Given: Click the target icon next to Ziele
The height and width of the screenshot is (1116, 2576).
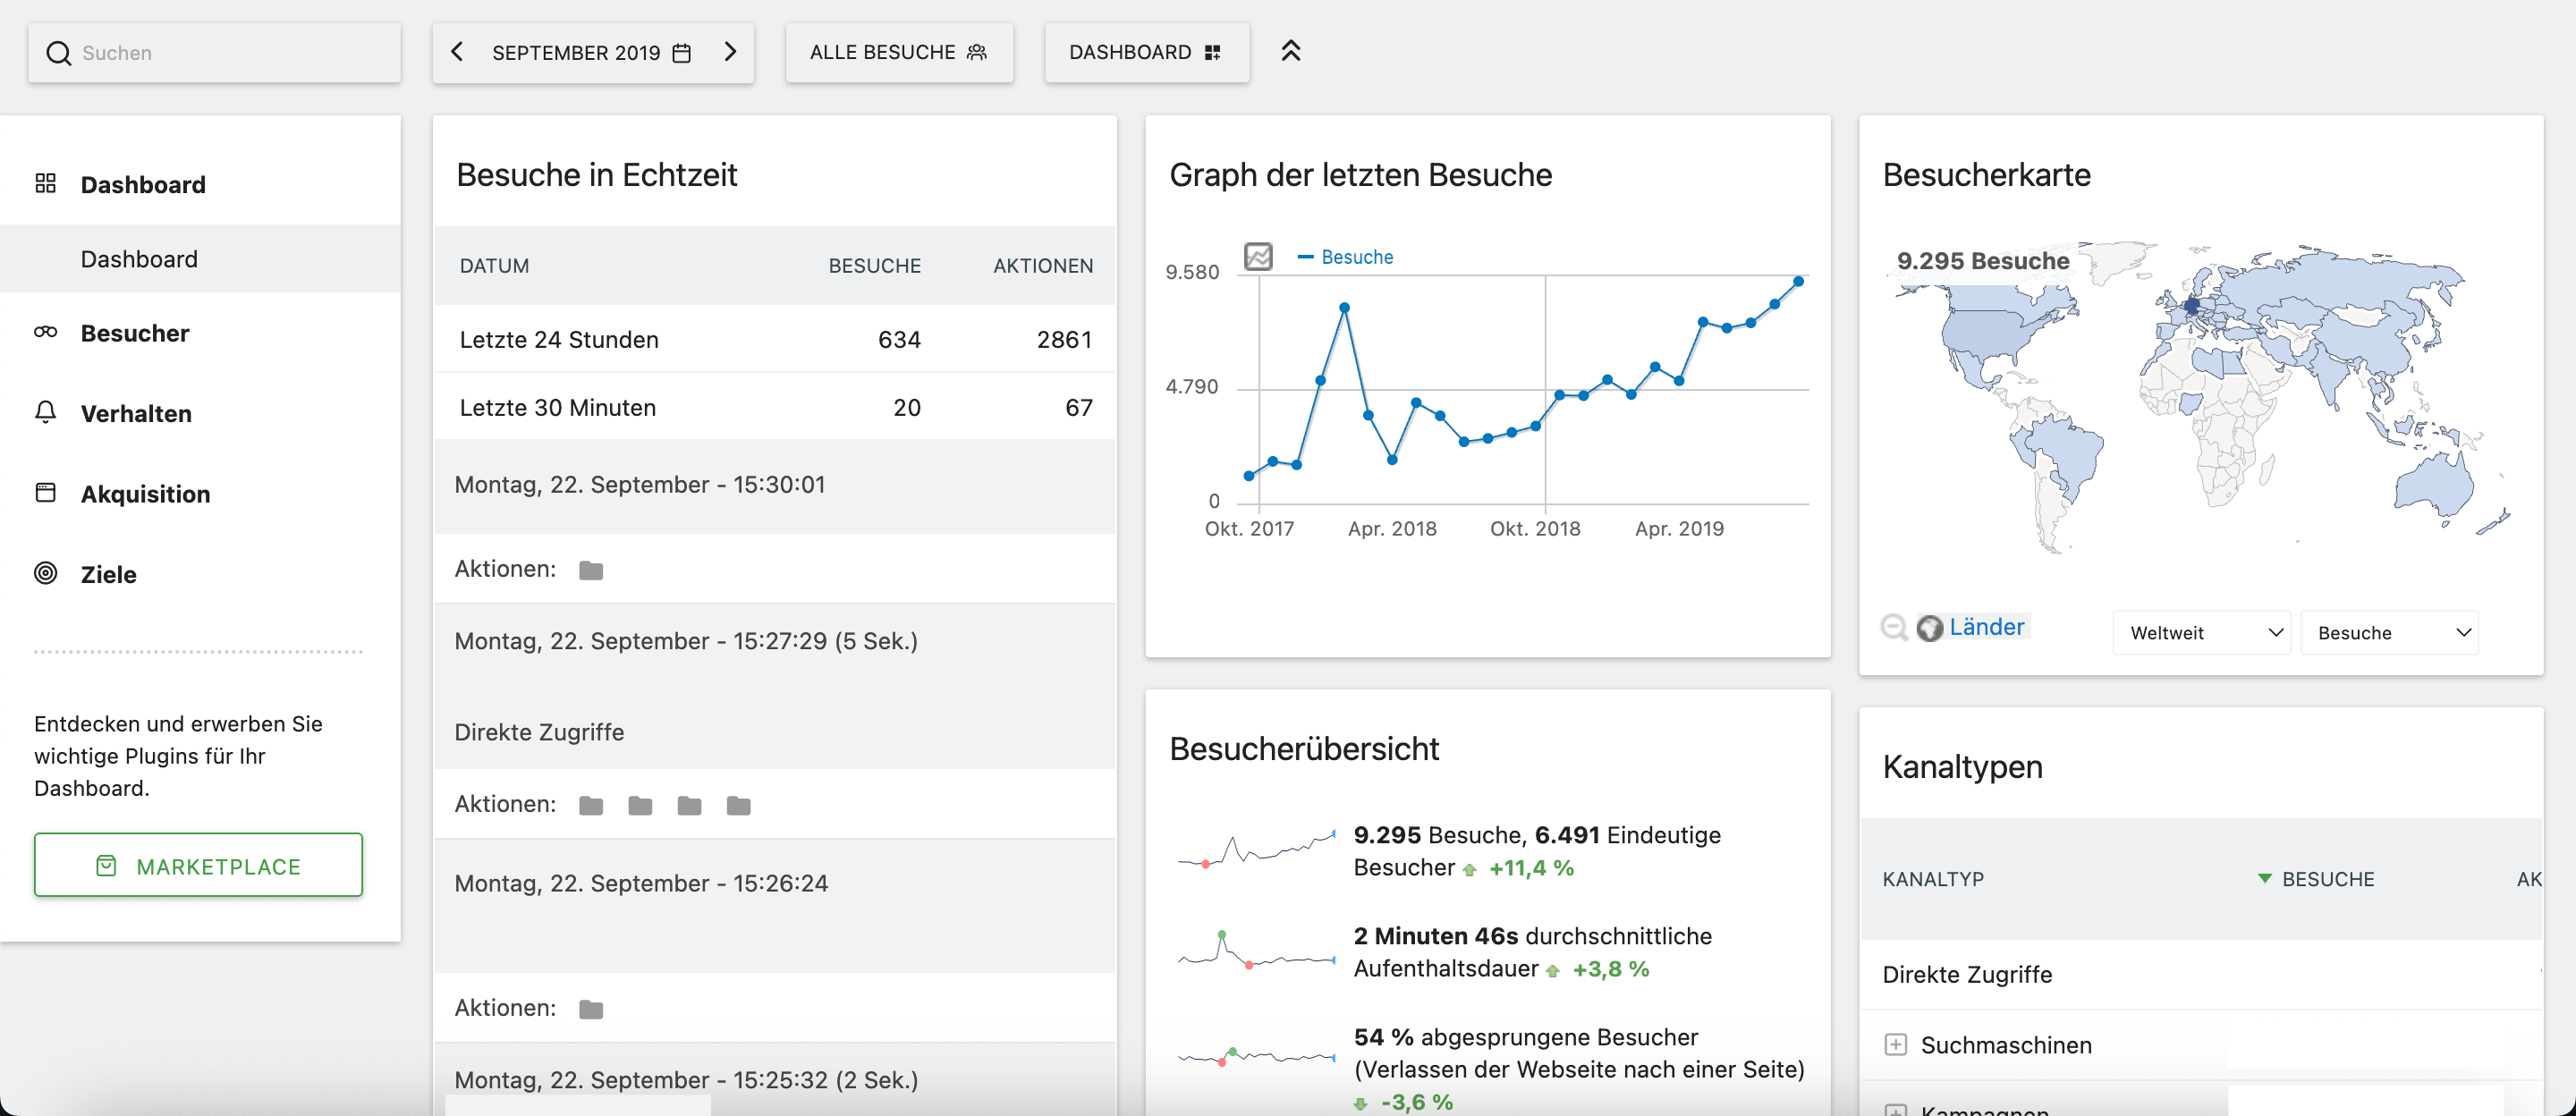Looking at the screenshot, I should point(46,573).
